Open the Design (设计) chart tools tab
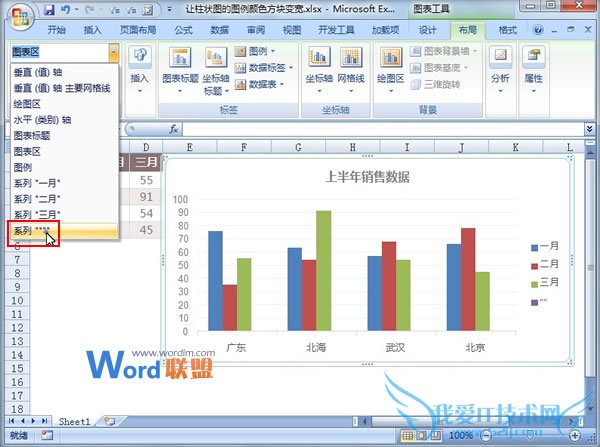This screenshot has width=600, height=447. pyautogui.click(x=427, y=30)
